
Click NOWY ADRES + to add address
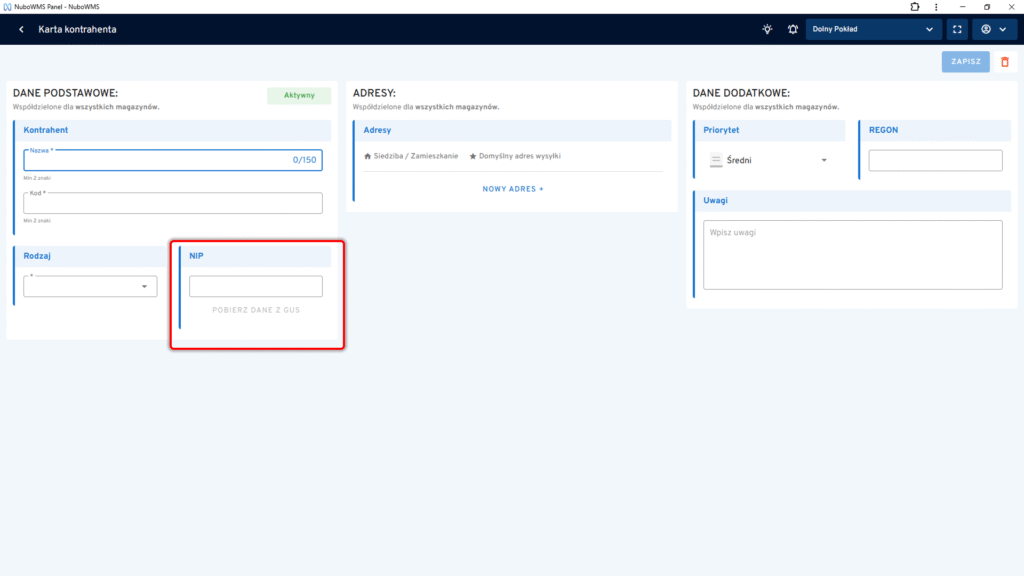513,189
